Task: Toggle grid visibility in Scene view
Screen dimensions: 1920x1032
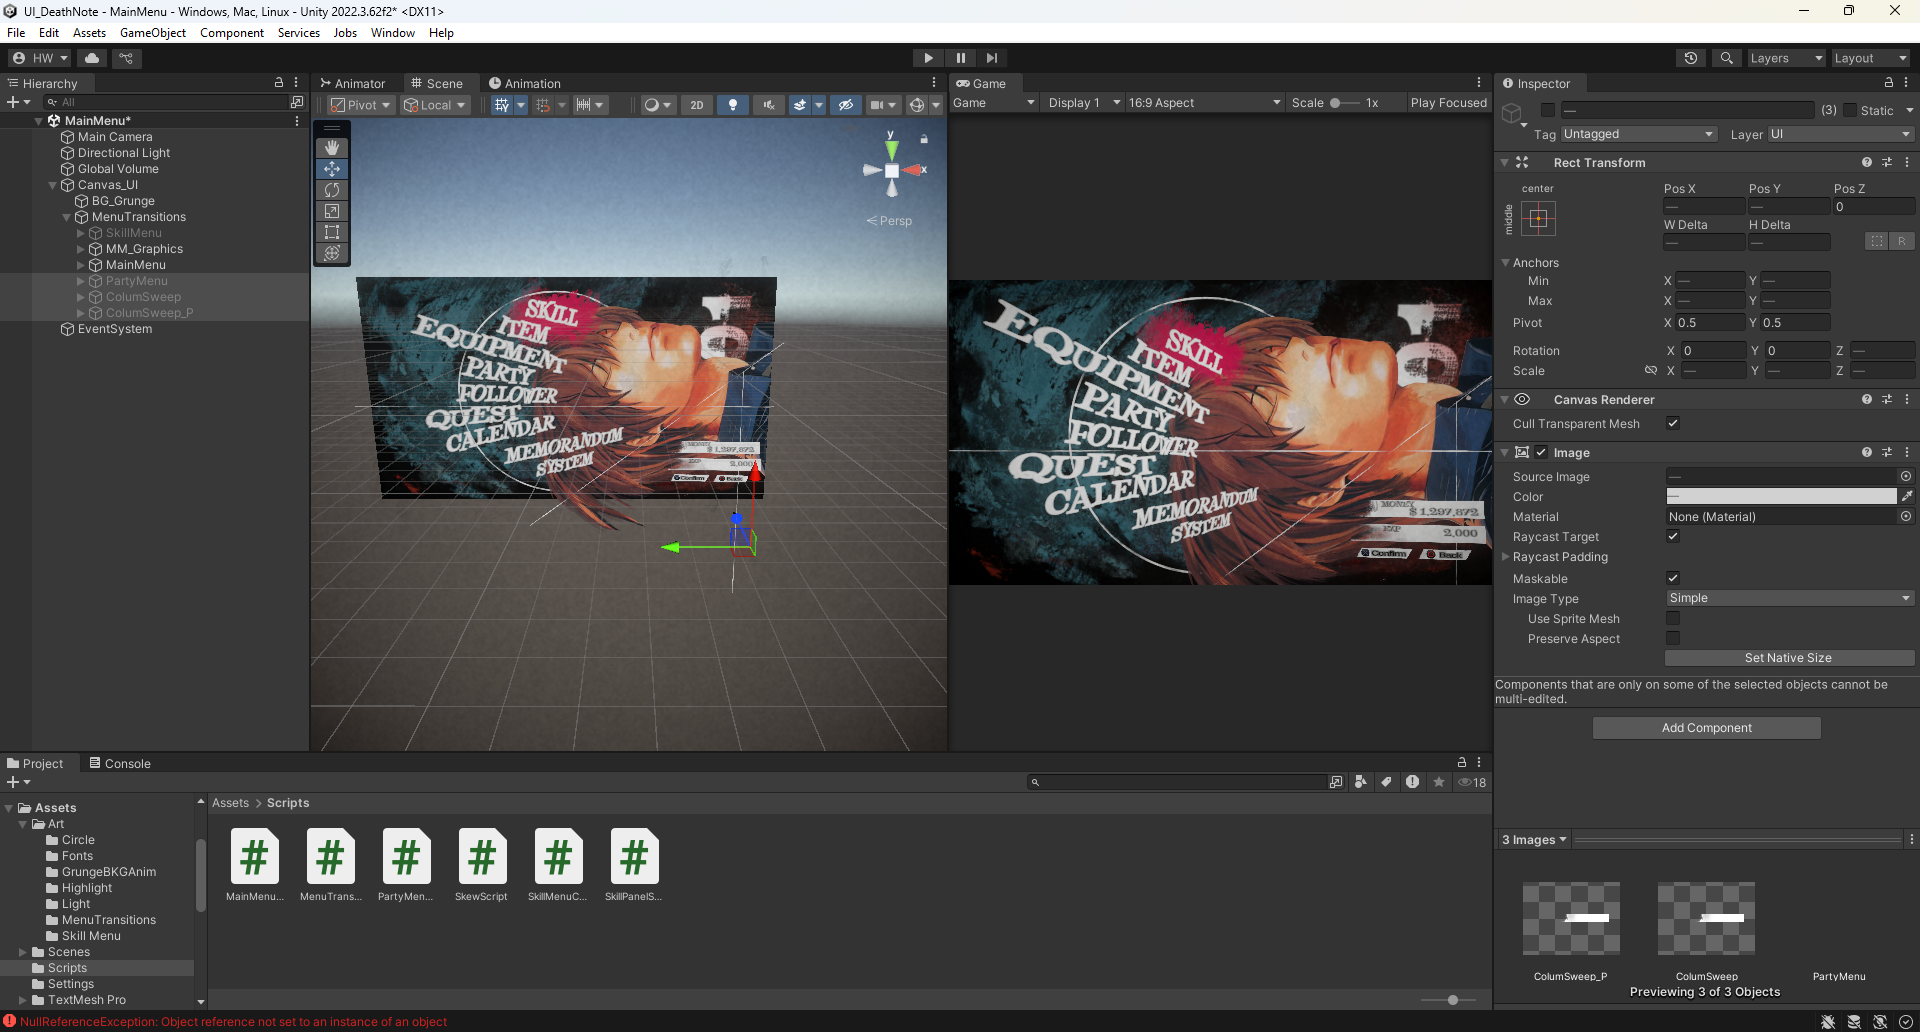Action: 502,105
